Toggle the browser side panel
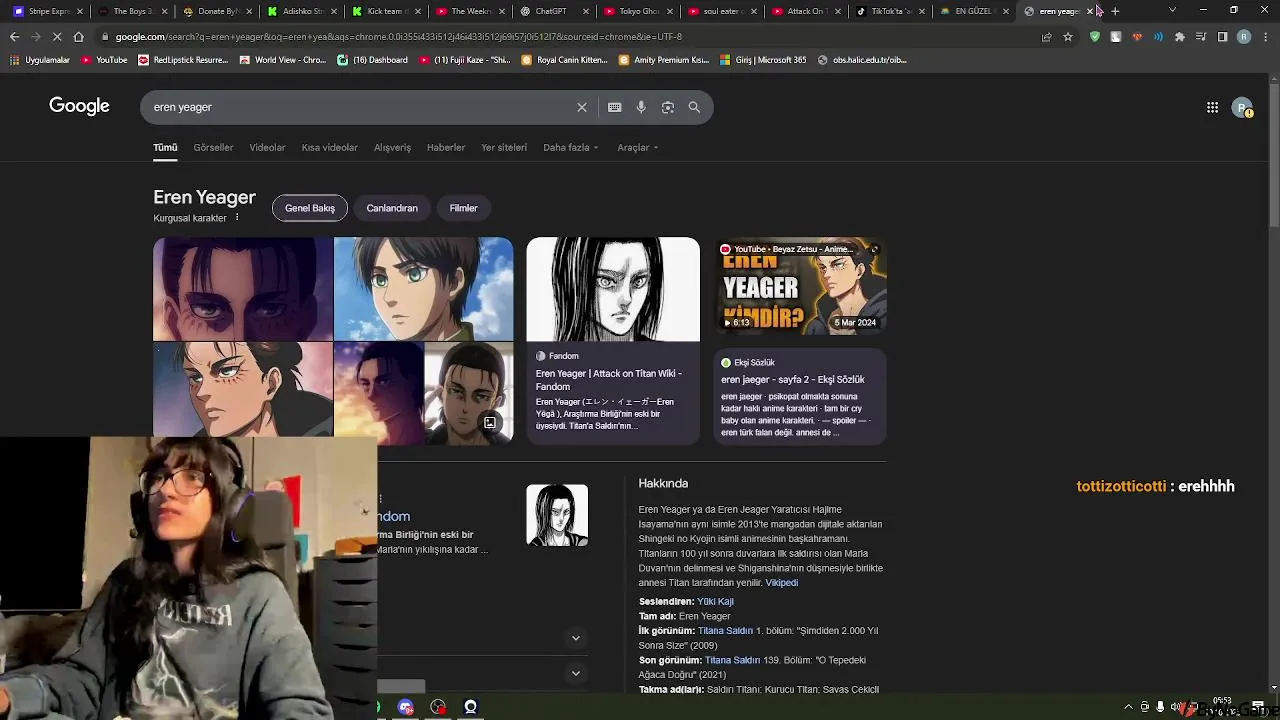Image resolution: width=1280 pixels, height=720 pixels. pos(1222,37)
